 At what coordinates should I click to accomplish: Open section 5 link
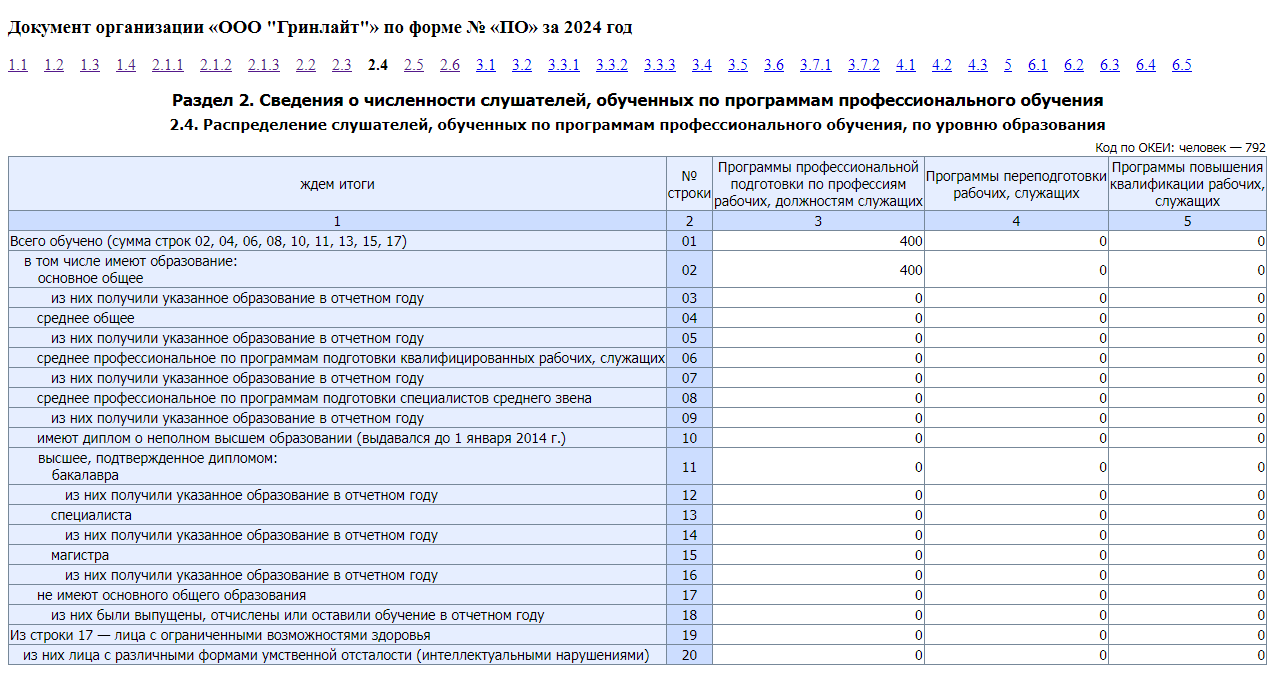[x=1008, y=65]
